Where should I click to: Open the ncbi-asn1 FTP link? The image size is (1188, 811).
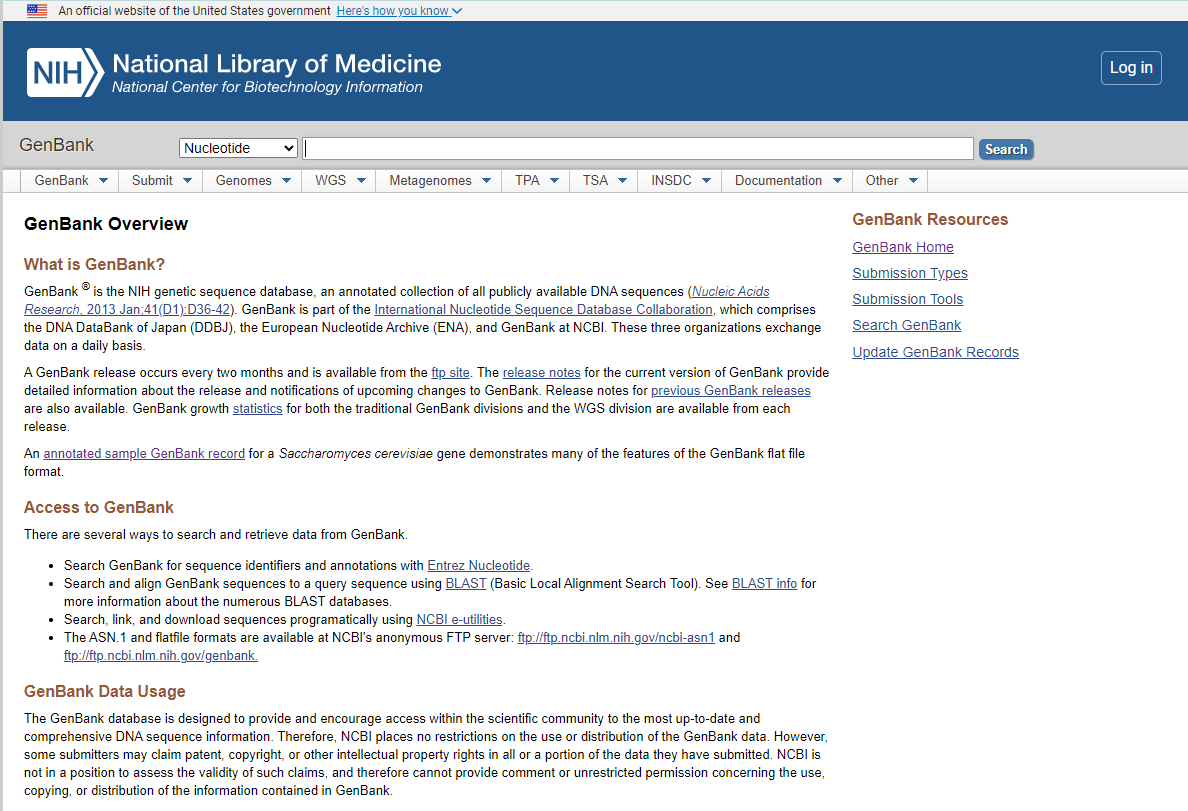616,637
